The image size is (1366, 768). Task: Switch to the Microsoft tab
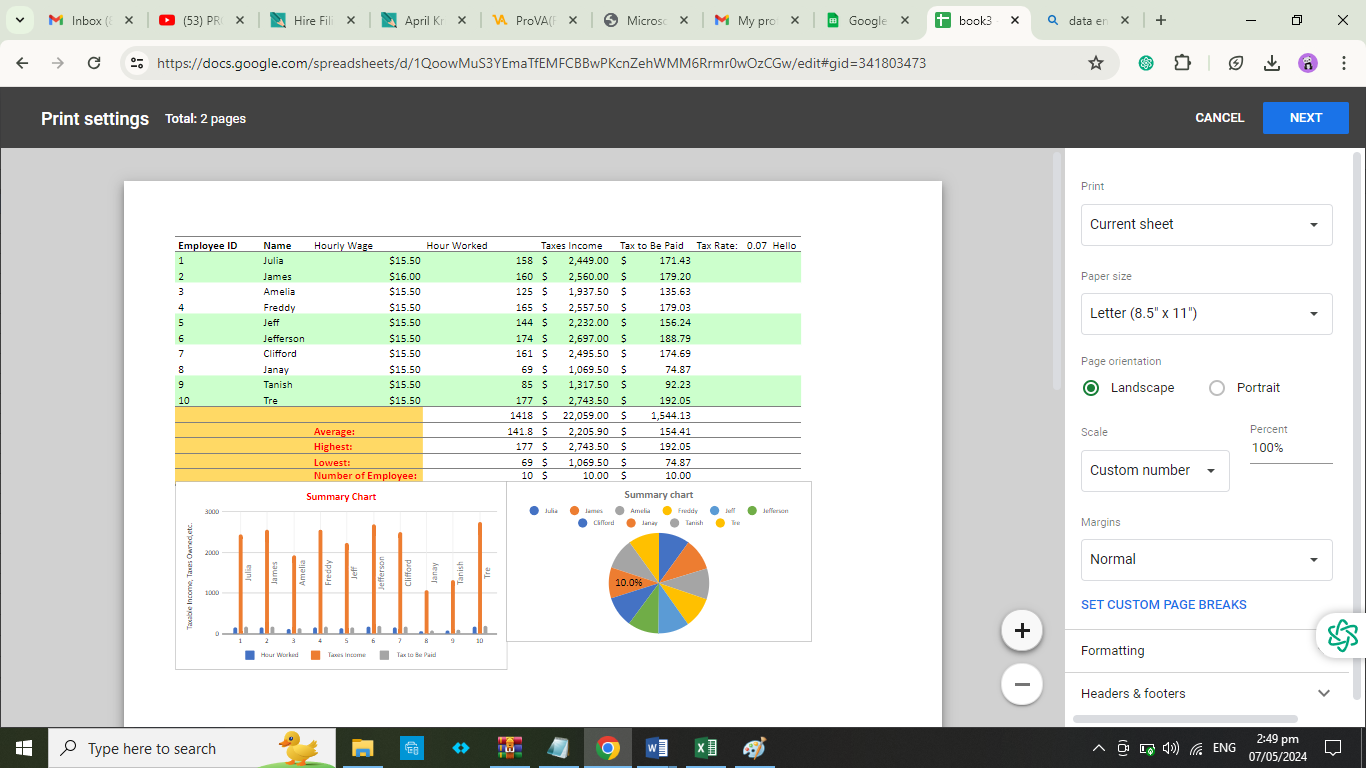click(x=645, y=20)
